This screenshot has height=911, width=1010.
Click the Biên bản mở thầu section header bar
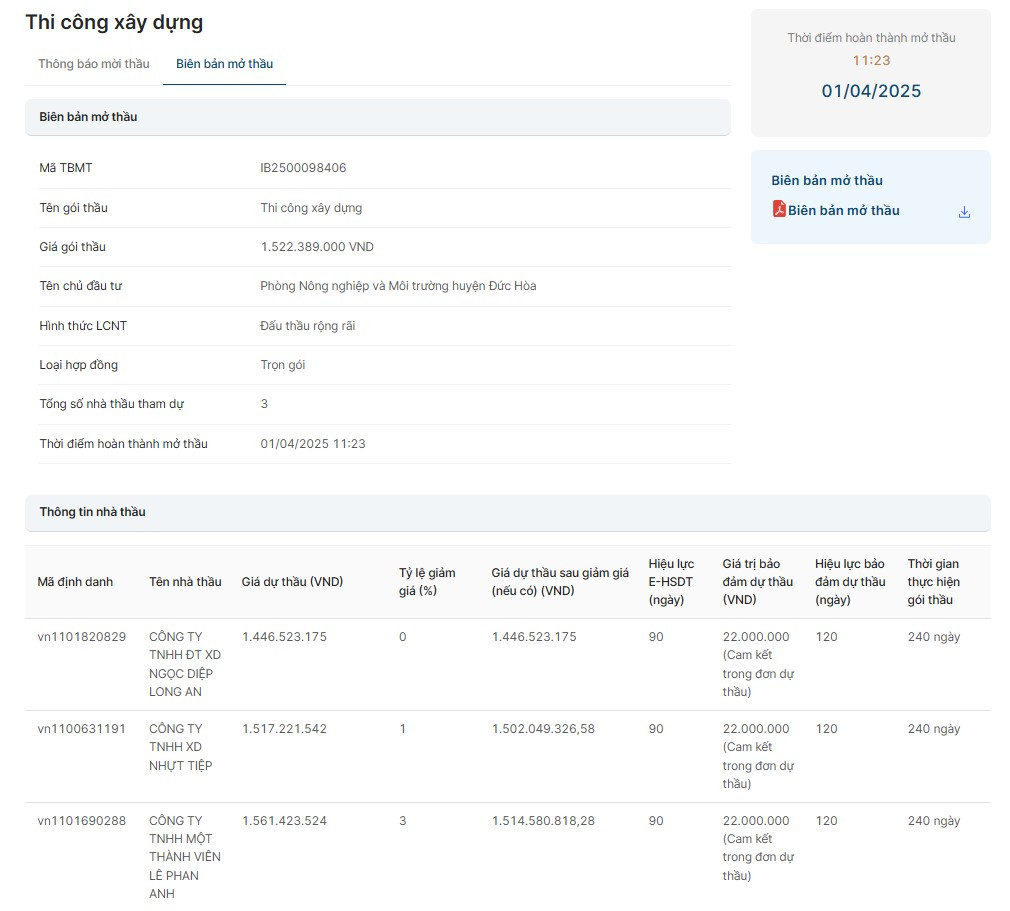88,117
